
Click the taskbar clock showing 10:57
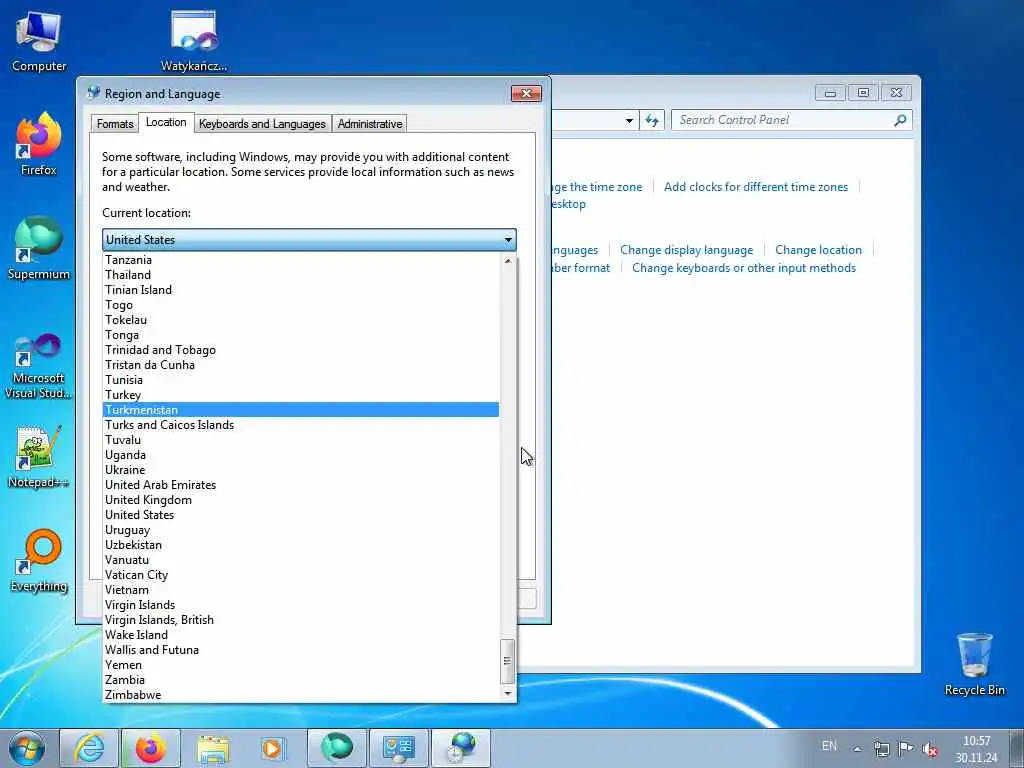(x=976, y=749)
